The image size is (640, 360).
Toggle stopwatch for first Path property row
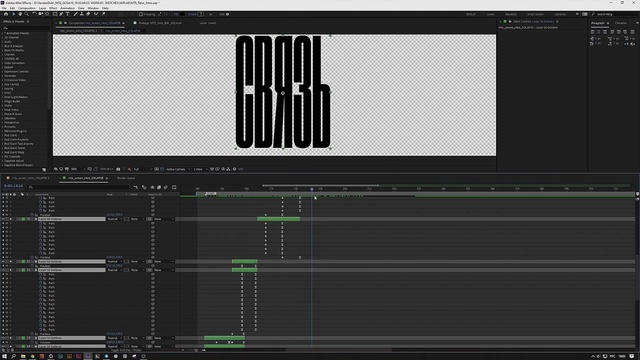click(40, 198)
